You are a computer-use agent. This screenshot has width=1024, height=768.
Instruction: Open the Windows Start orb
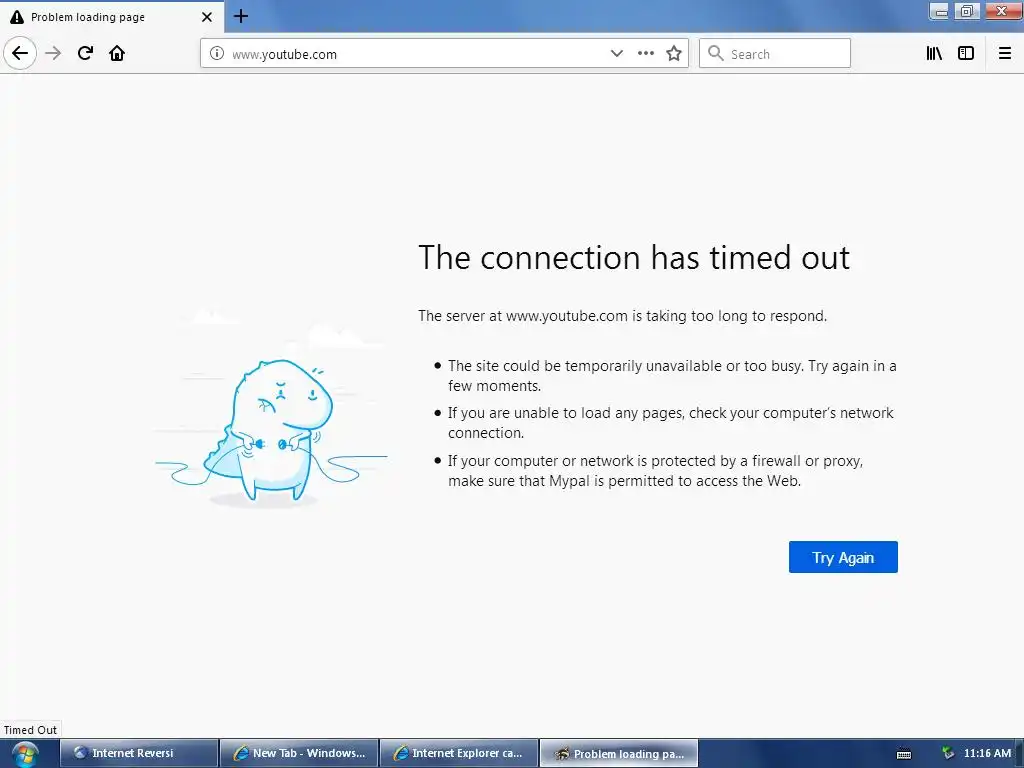click(25, 754)
